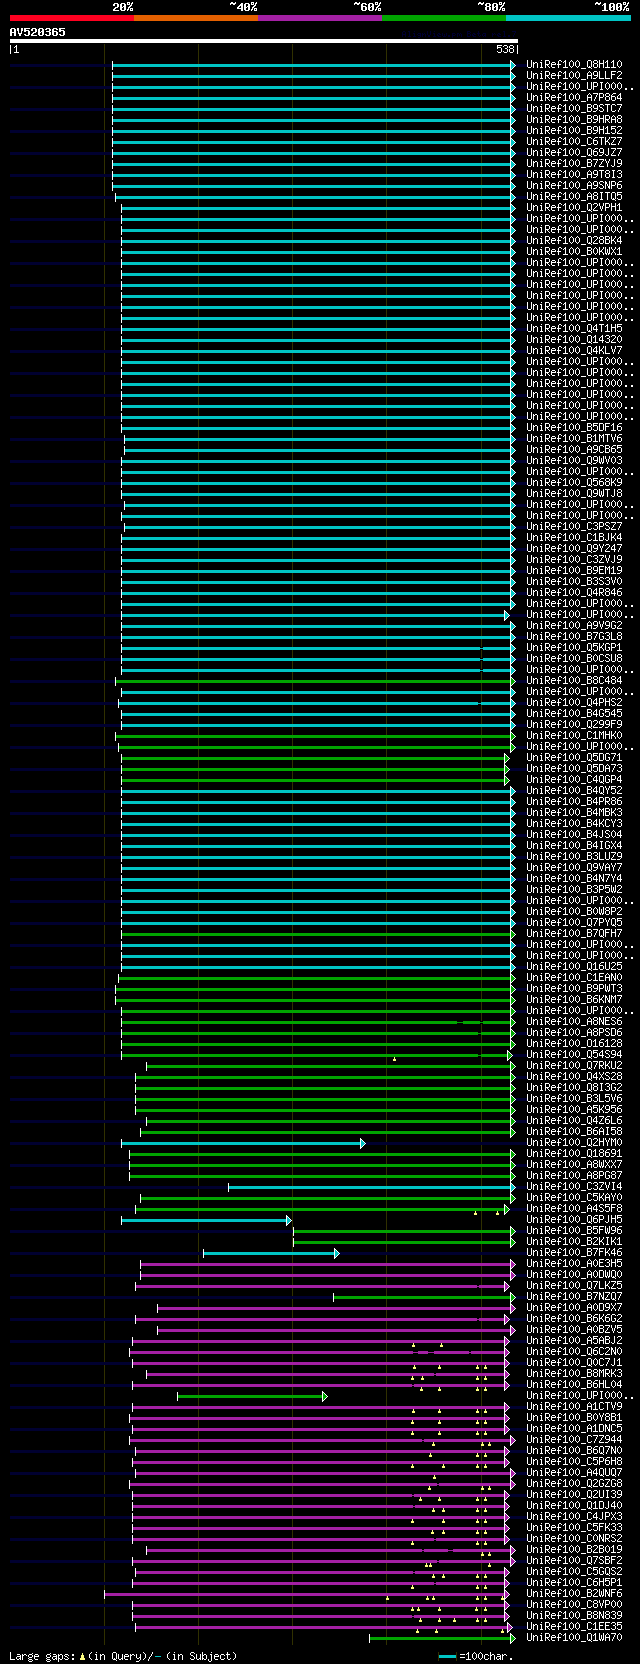Select the UniRef100_B0KWX1 label

tap(574, 252)
